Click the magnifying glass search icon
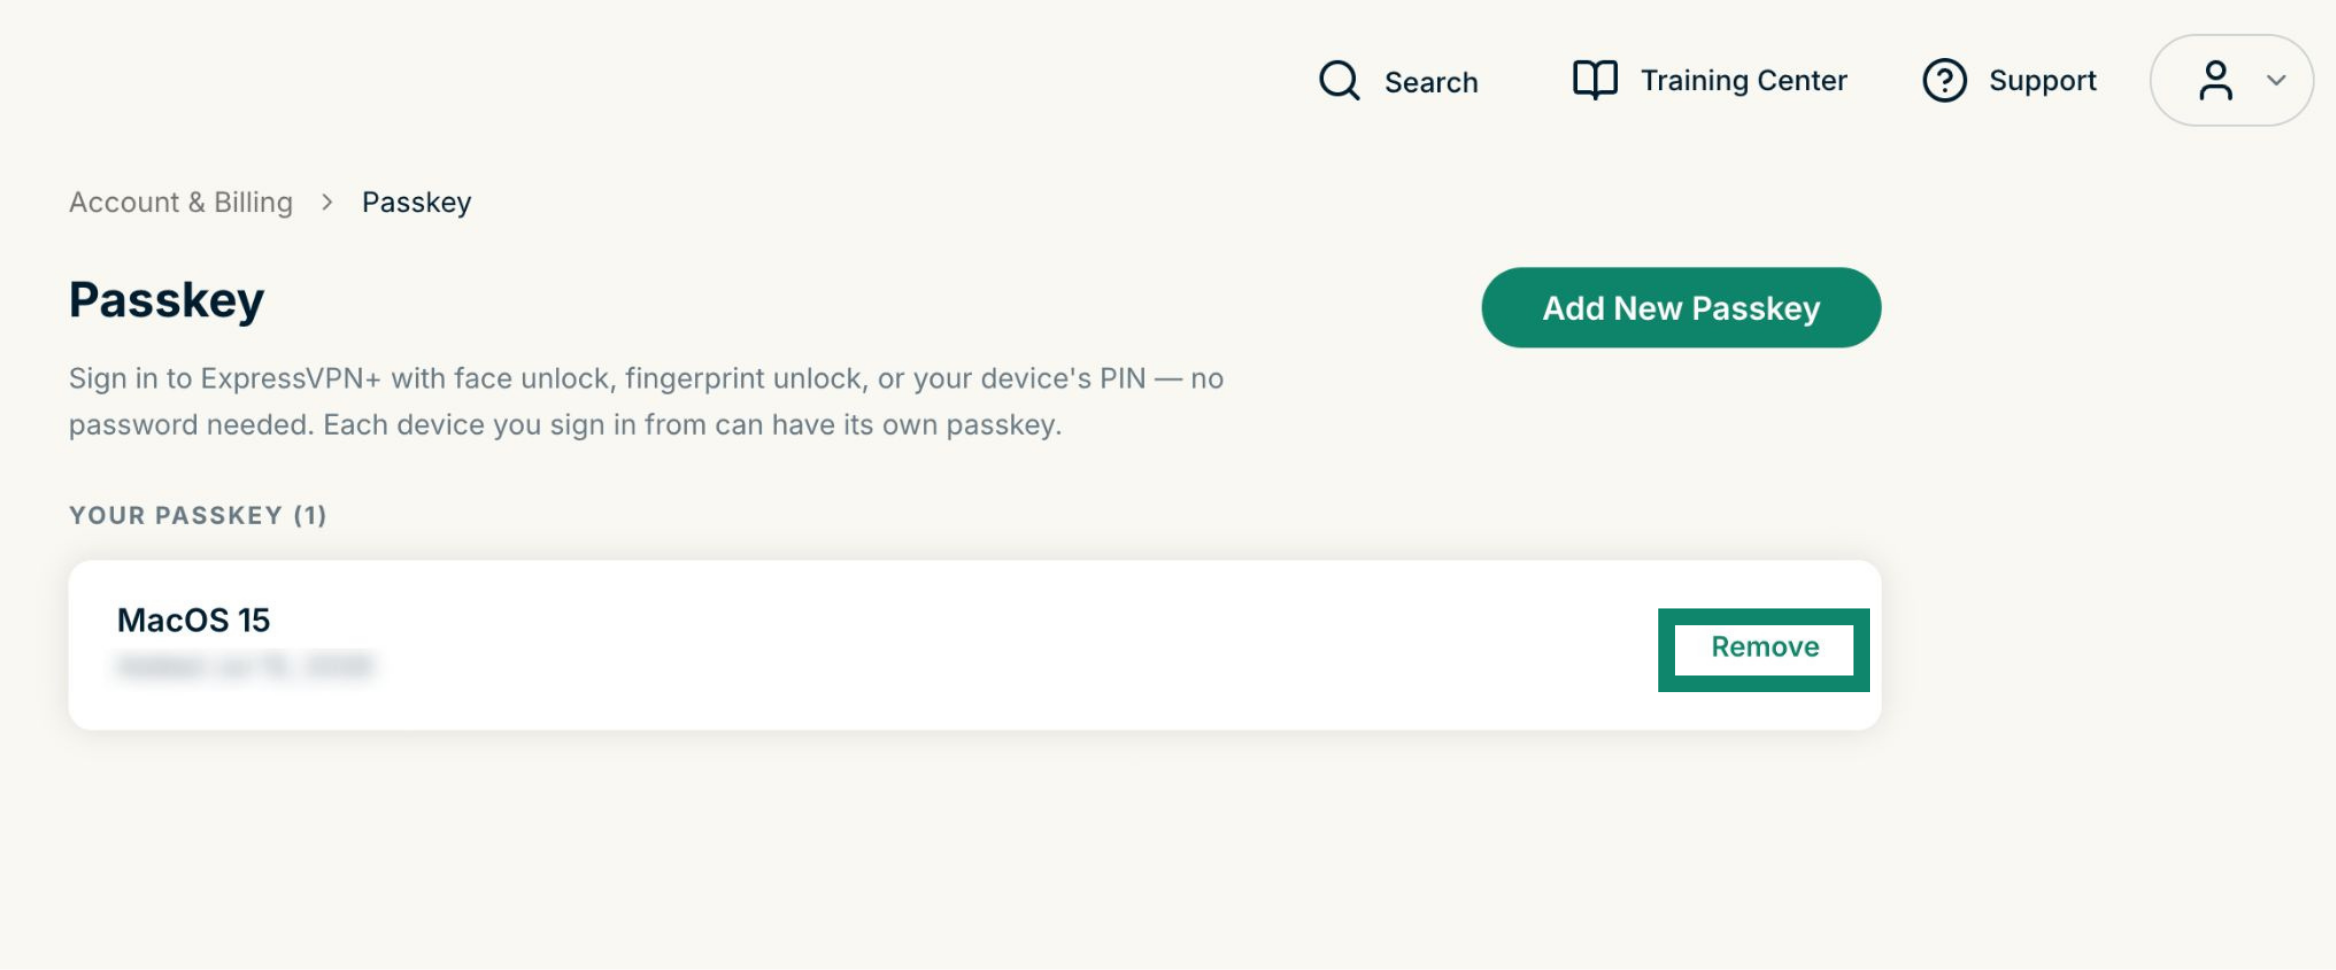This screenshot has width=2336, height=970. tap(1339, 80)
